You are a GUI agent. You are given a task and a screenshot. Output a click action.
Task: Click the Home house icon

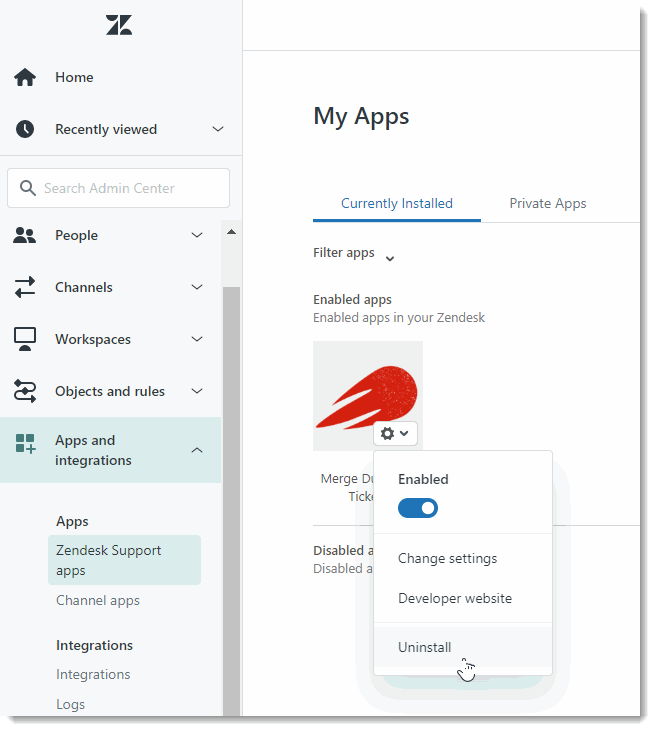(x=25, y=77)
